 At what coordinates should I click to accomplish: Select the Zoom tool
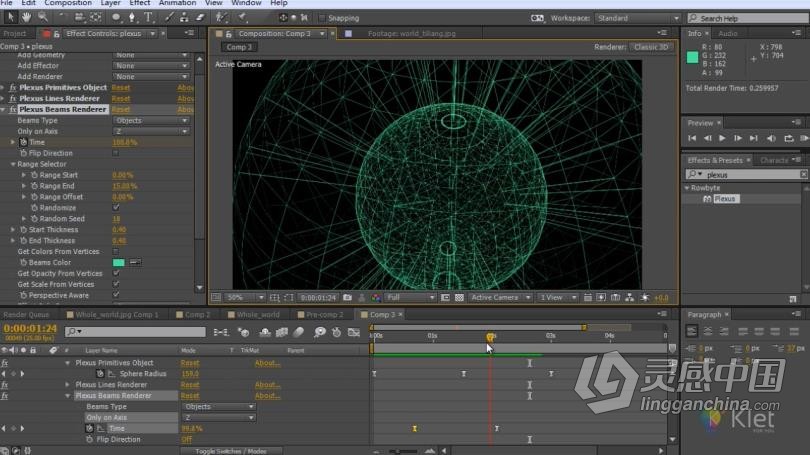(x=43, y=17)
